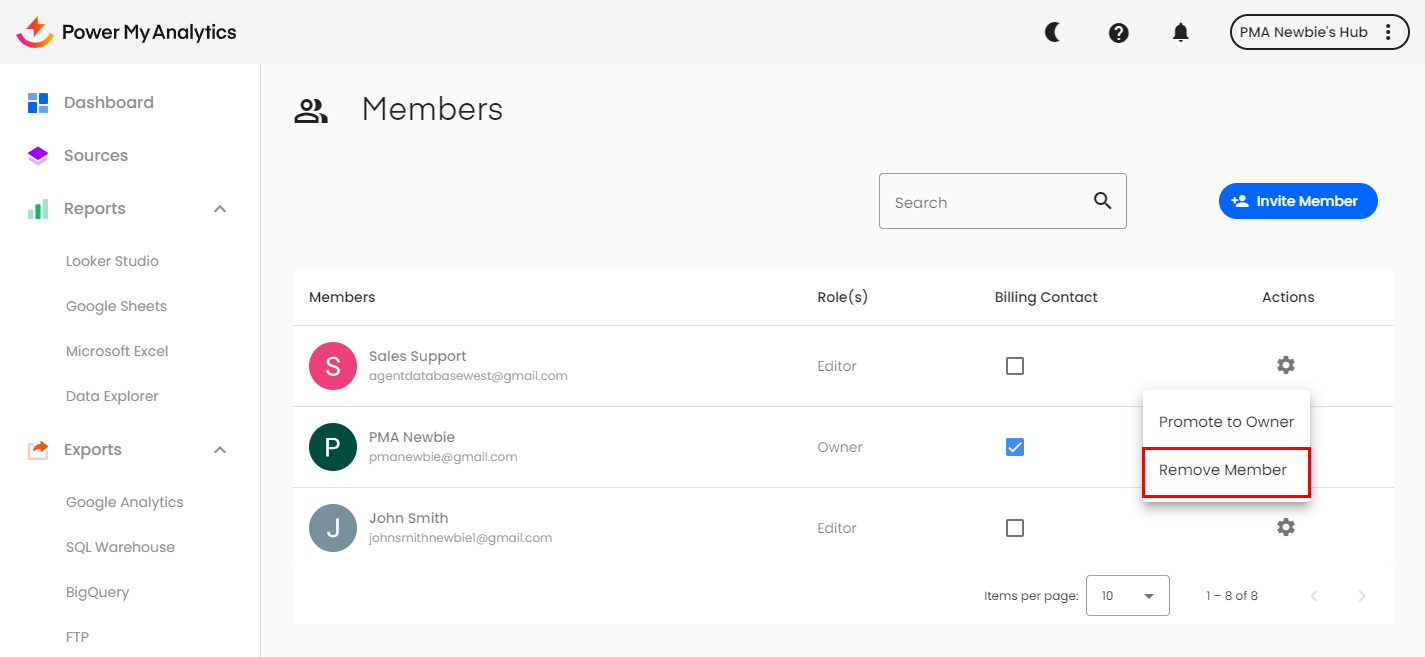
Task: Select Remove Member from the menu
Action: [x=1224, y=470]
